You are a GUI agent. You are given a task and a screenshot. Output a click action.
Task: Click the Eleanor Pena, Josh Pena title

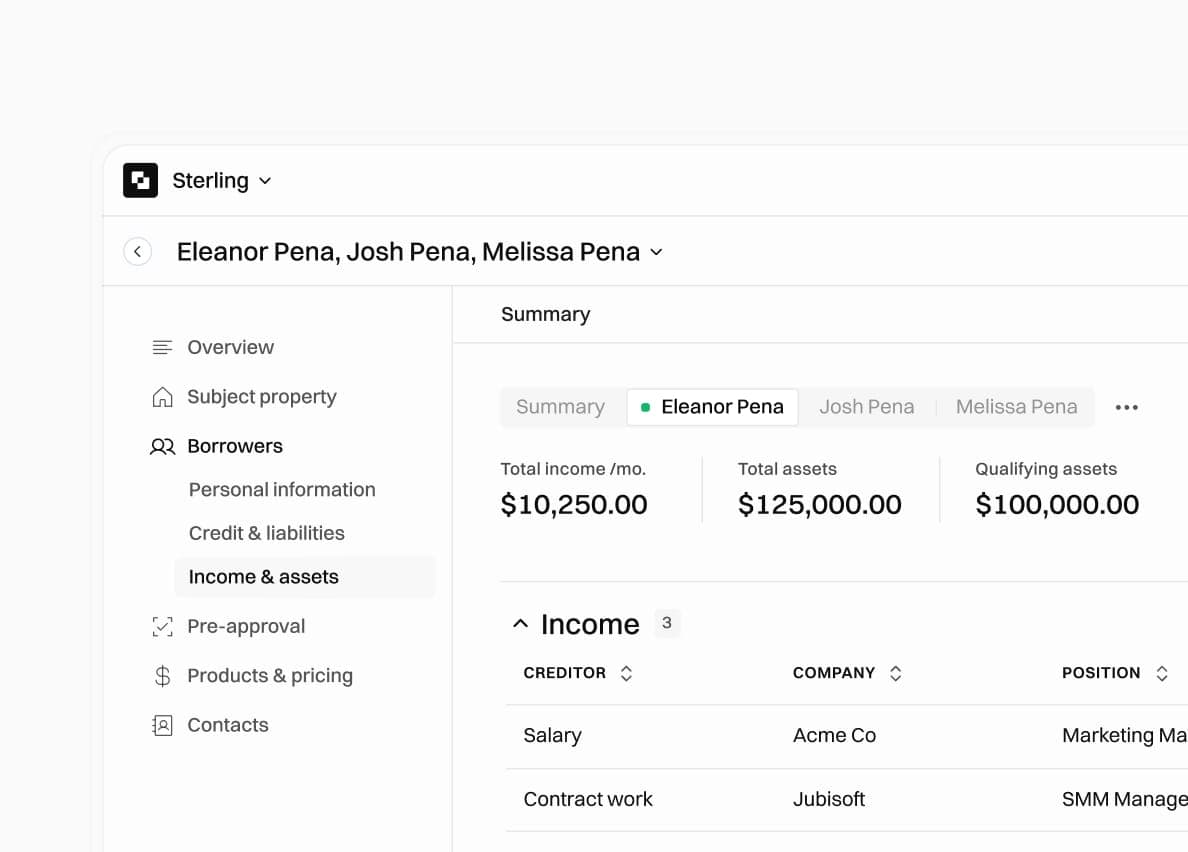408,251
